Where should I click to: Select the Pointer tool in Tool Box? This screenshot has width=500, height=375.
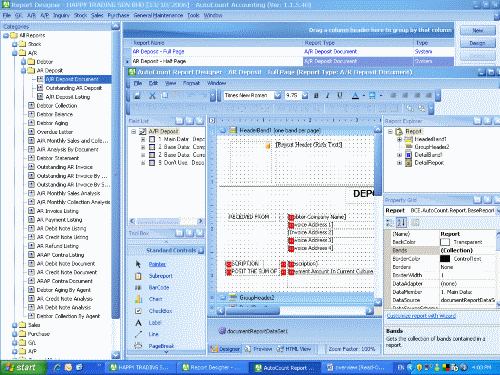click(x=157, y=264)
